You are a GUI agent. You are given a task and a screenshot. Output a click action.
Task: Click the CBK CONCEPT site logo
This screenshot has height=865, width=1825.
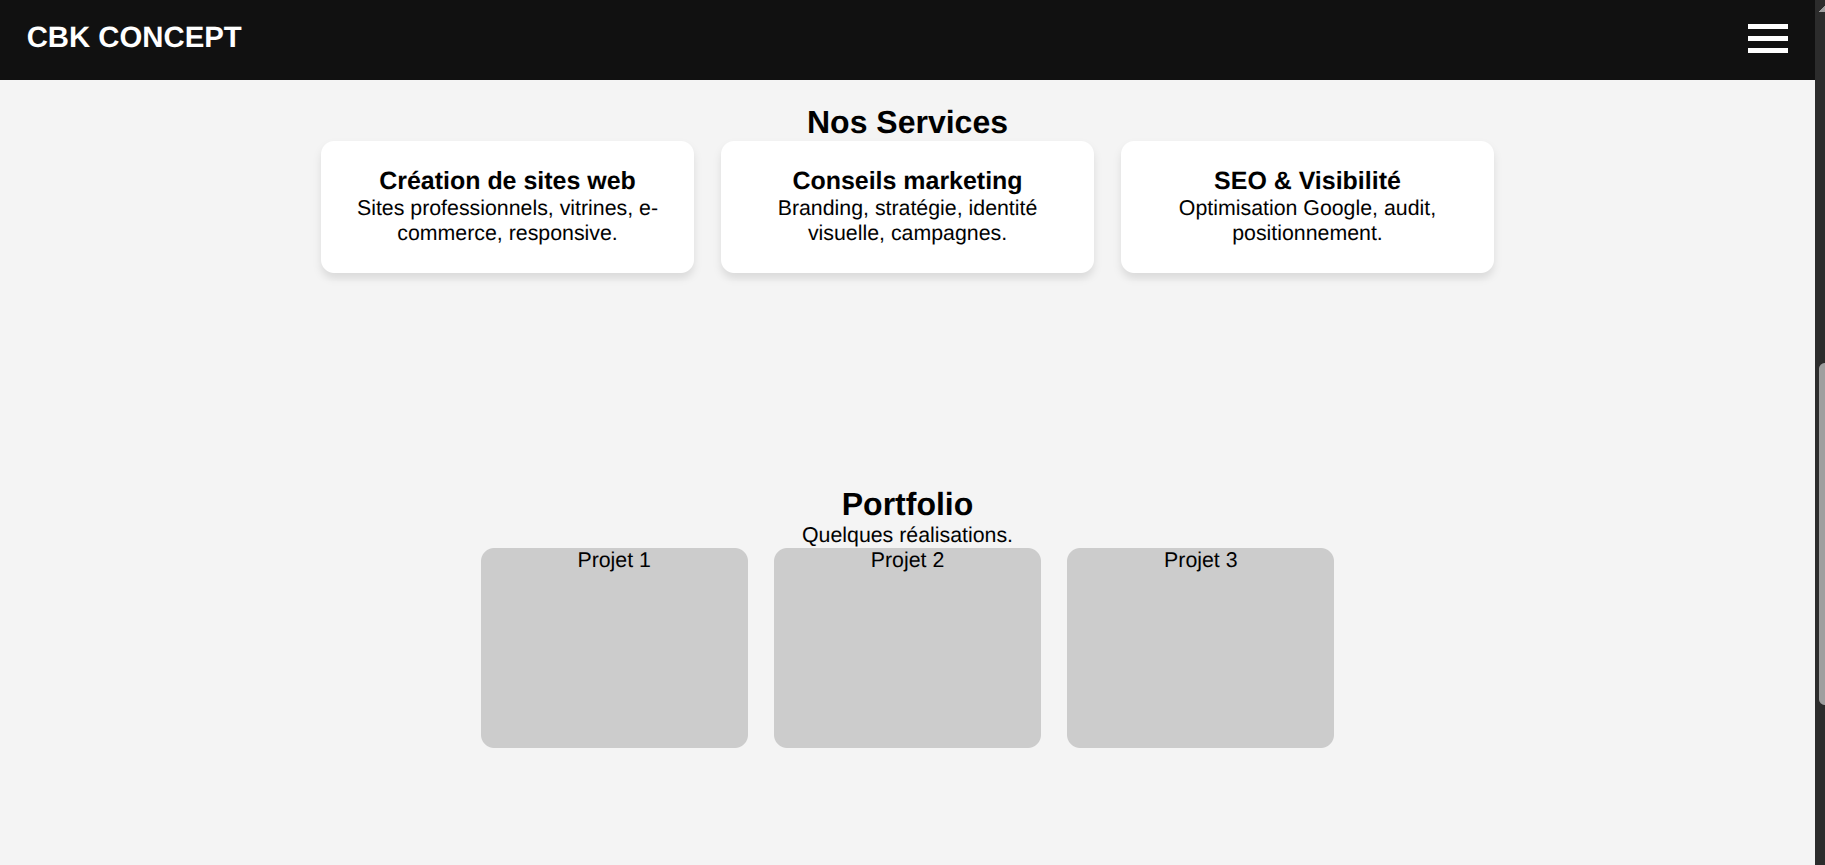click(x=134, y=38)
